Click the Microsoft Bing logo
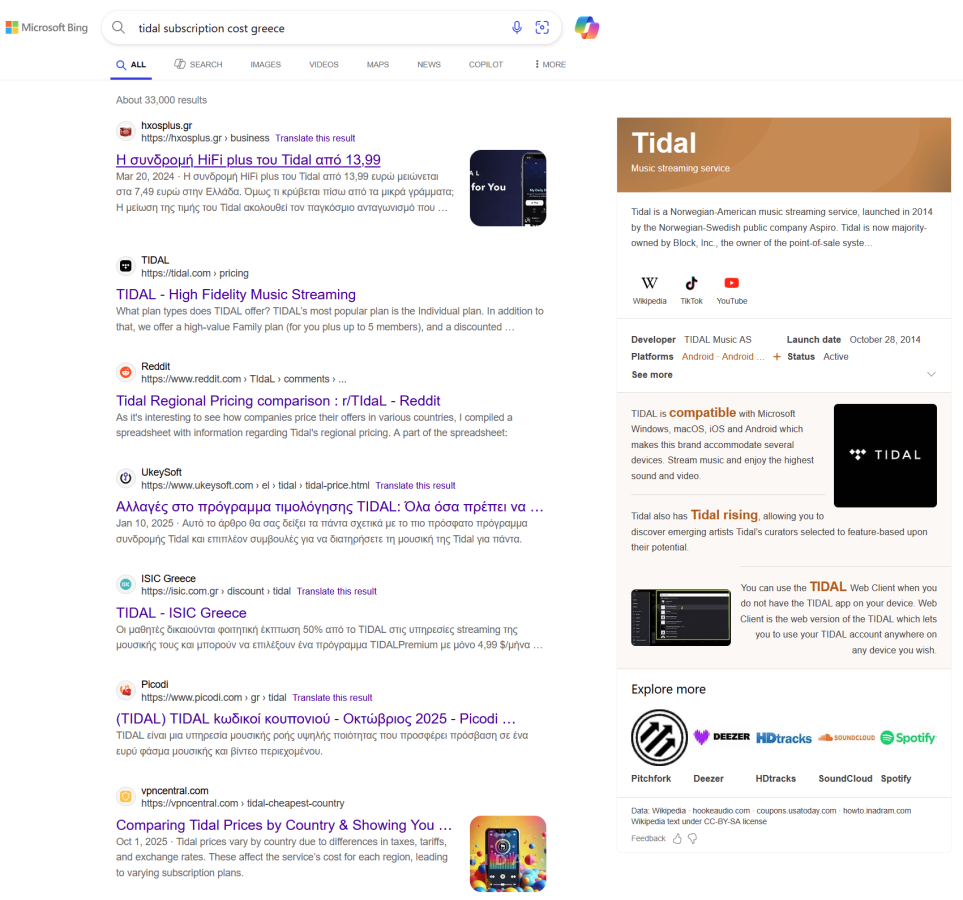 (47, 28)
